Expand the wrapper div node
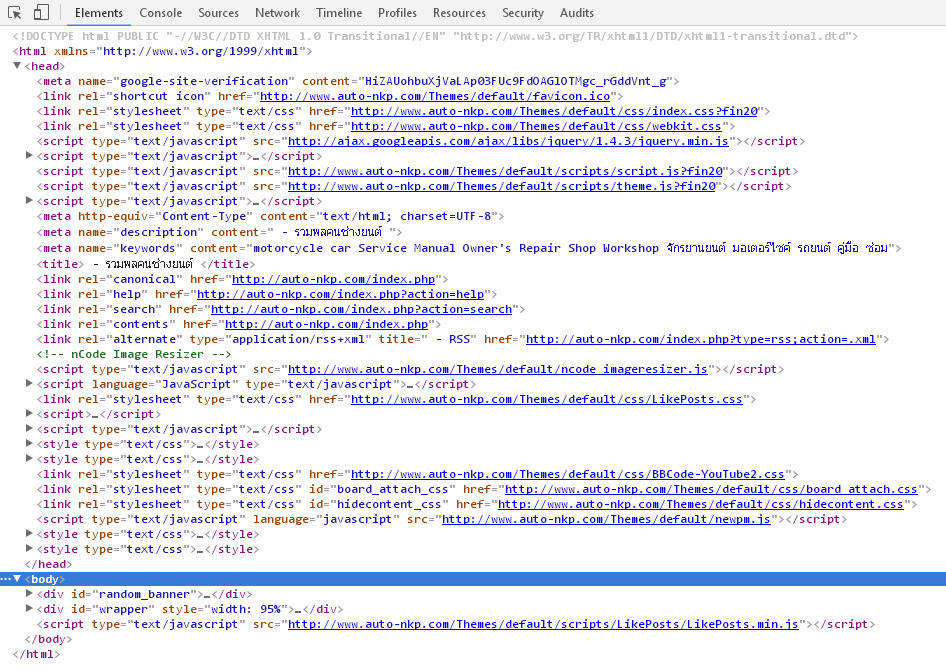946x669 pixels. coord(29,609)
